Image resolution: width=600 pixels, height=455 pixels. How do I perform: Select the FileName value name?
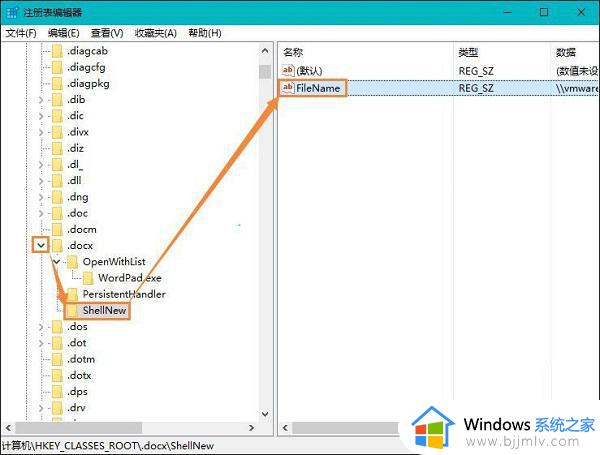(318, 88)
